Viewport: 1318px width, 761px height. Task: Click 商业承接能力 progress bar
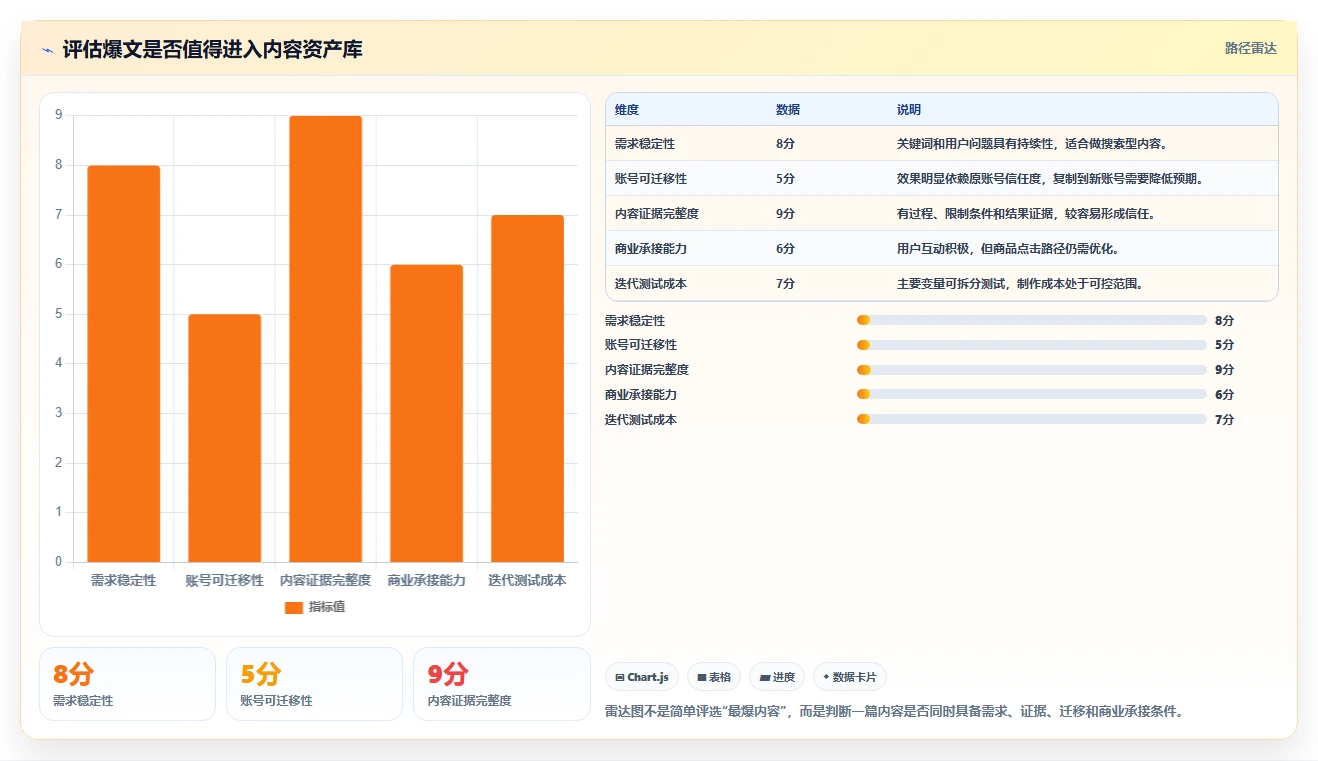point(1031,395)
